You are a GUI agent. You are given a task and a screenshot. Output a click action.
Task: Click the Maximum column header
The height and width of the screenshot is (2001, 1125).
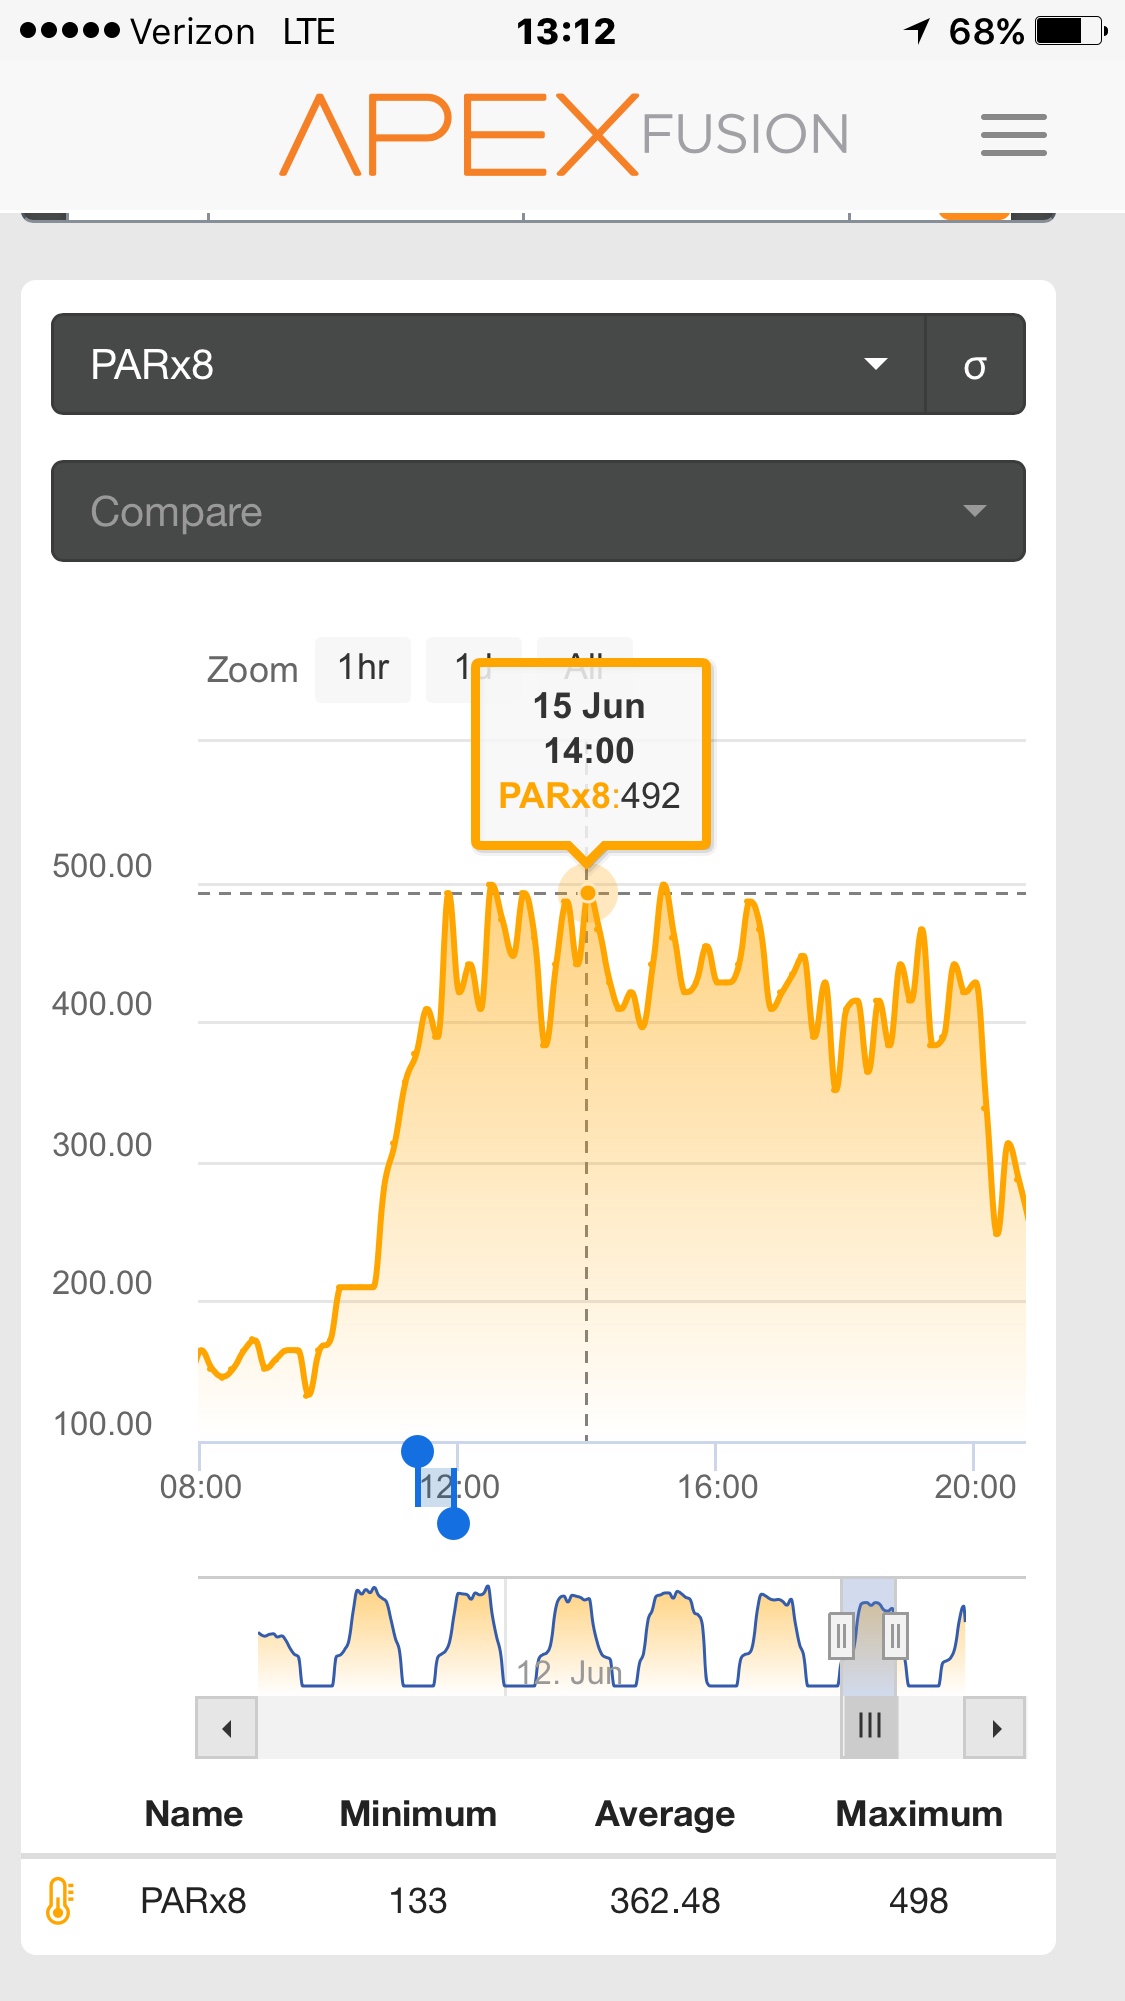click(x=918, y=1814)
